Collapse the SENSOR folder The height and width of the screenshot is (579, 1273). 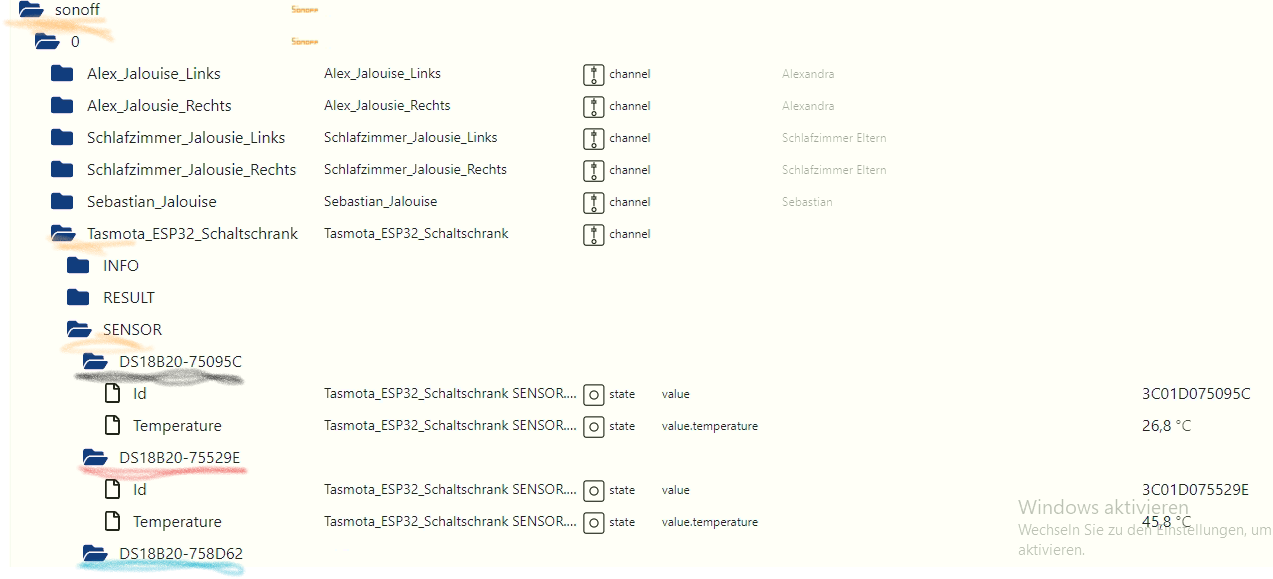(x=79, y=330)
